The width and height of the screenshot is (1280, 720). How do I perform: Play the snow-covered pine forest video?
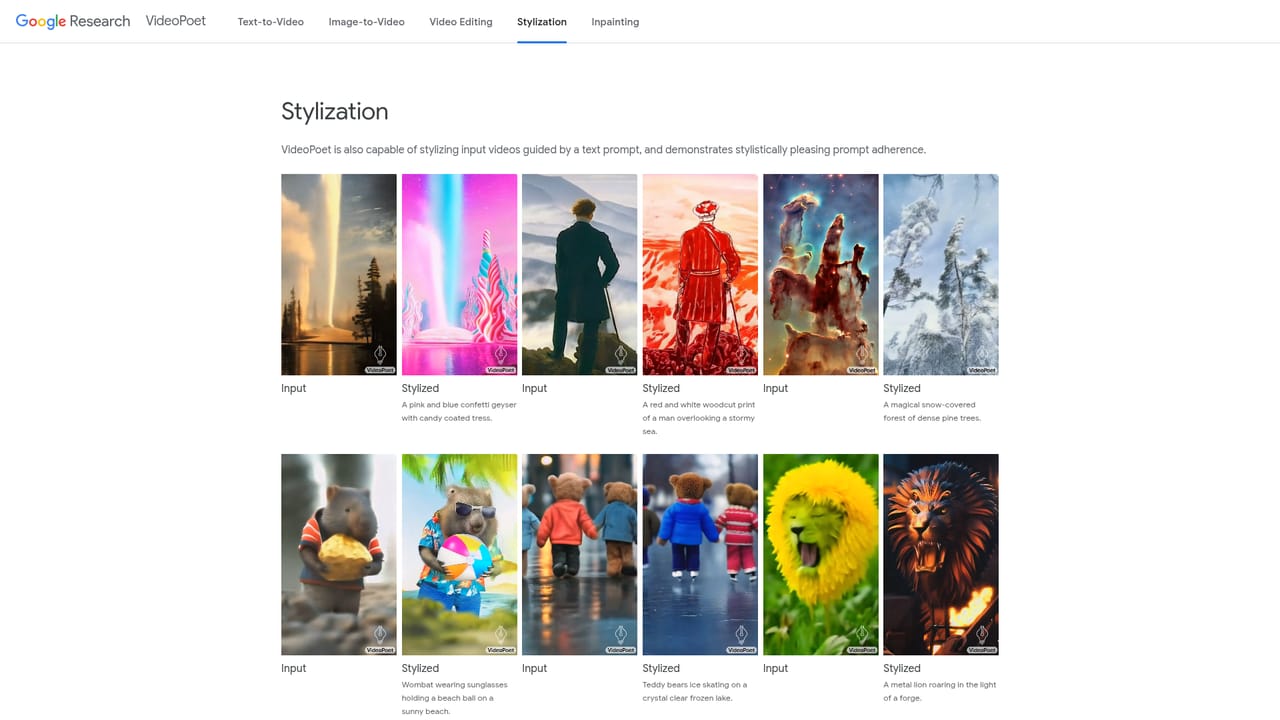coord(941,275)
